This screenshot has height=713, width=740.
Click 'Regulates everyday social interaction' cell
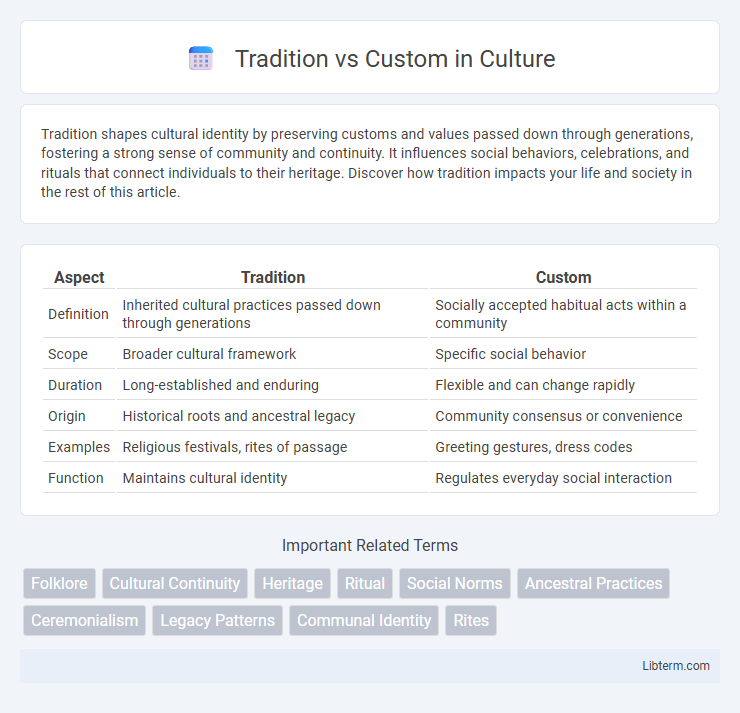pyautogui.click(x=563, y=478)
